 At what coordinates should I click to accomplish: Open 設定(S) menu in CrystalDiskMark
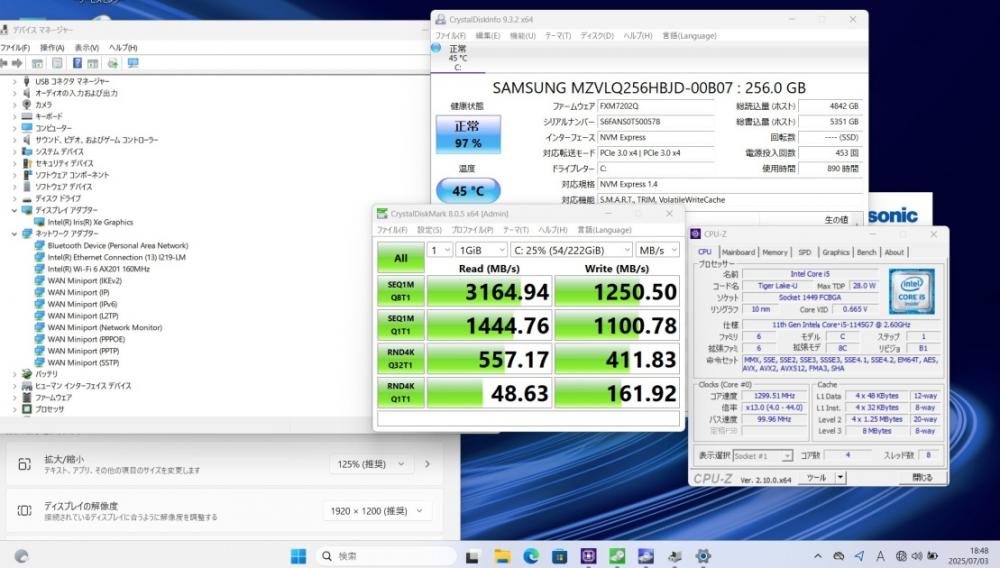point(429,230)
